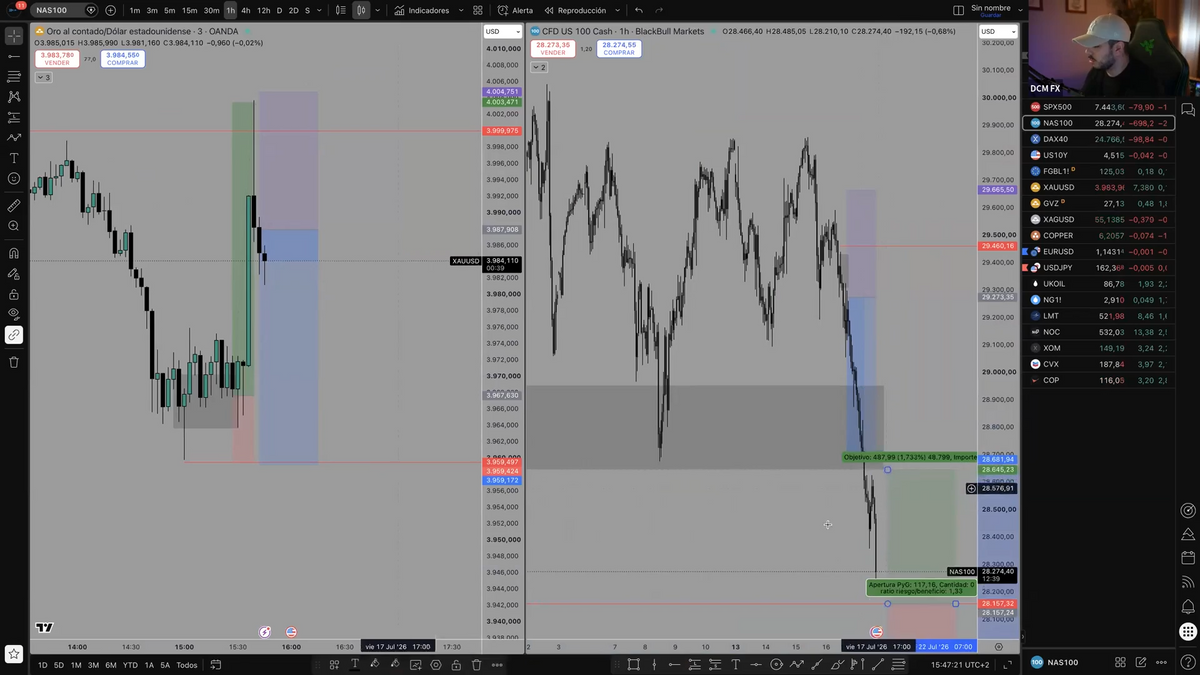This screenshot has height=675, width=1200.
Task: Open candlestick chart type button
Action: pyautogui.click(x=361, y=10)
